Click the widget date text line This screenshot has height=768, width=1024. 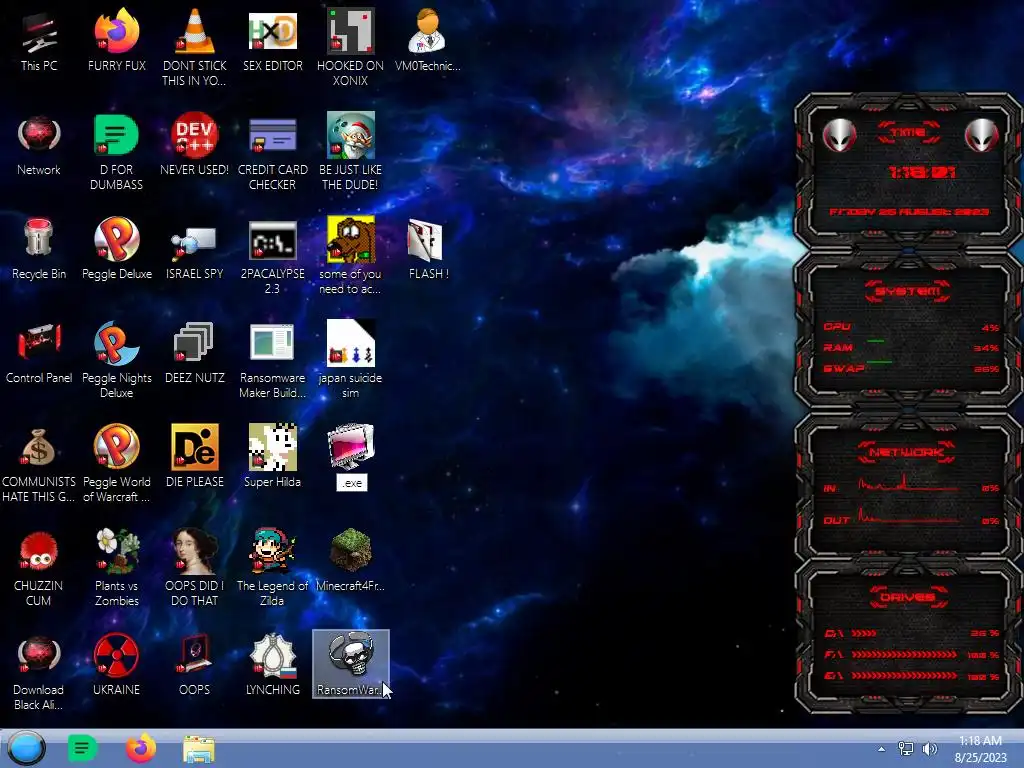tap(908, 212)
